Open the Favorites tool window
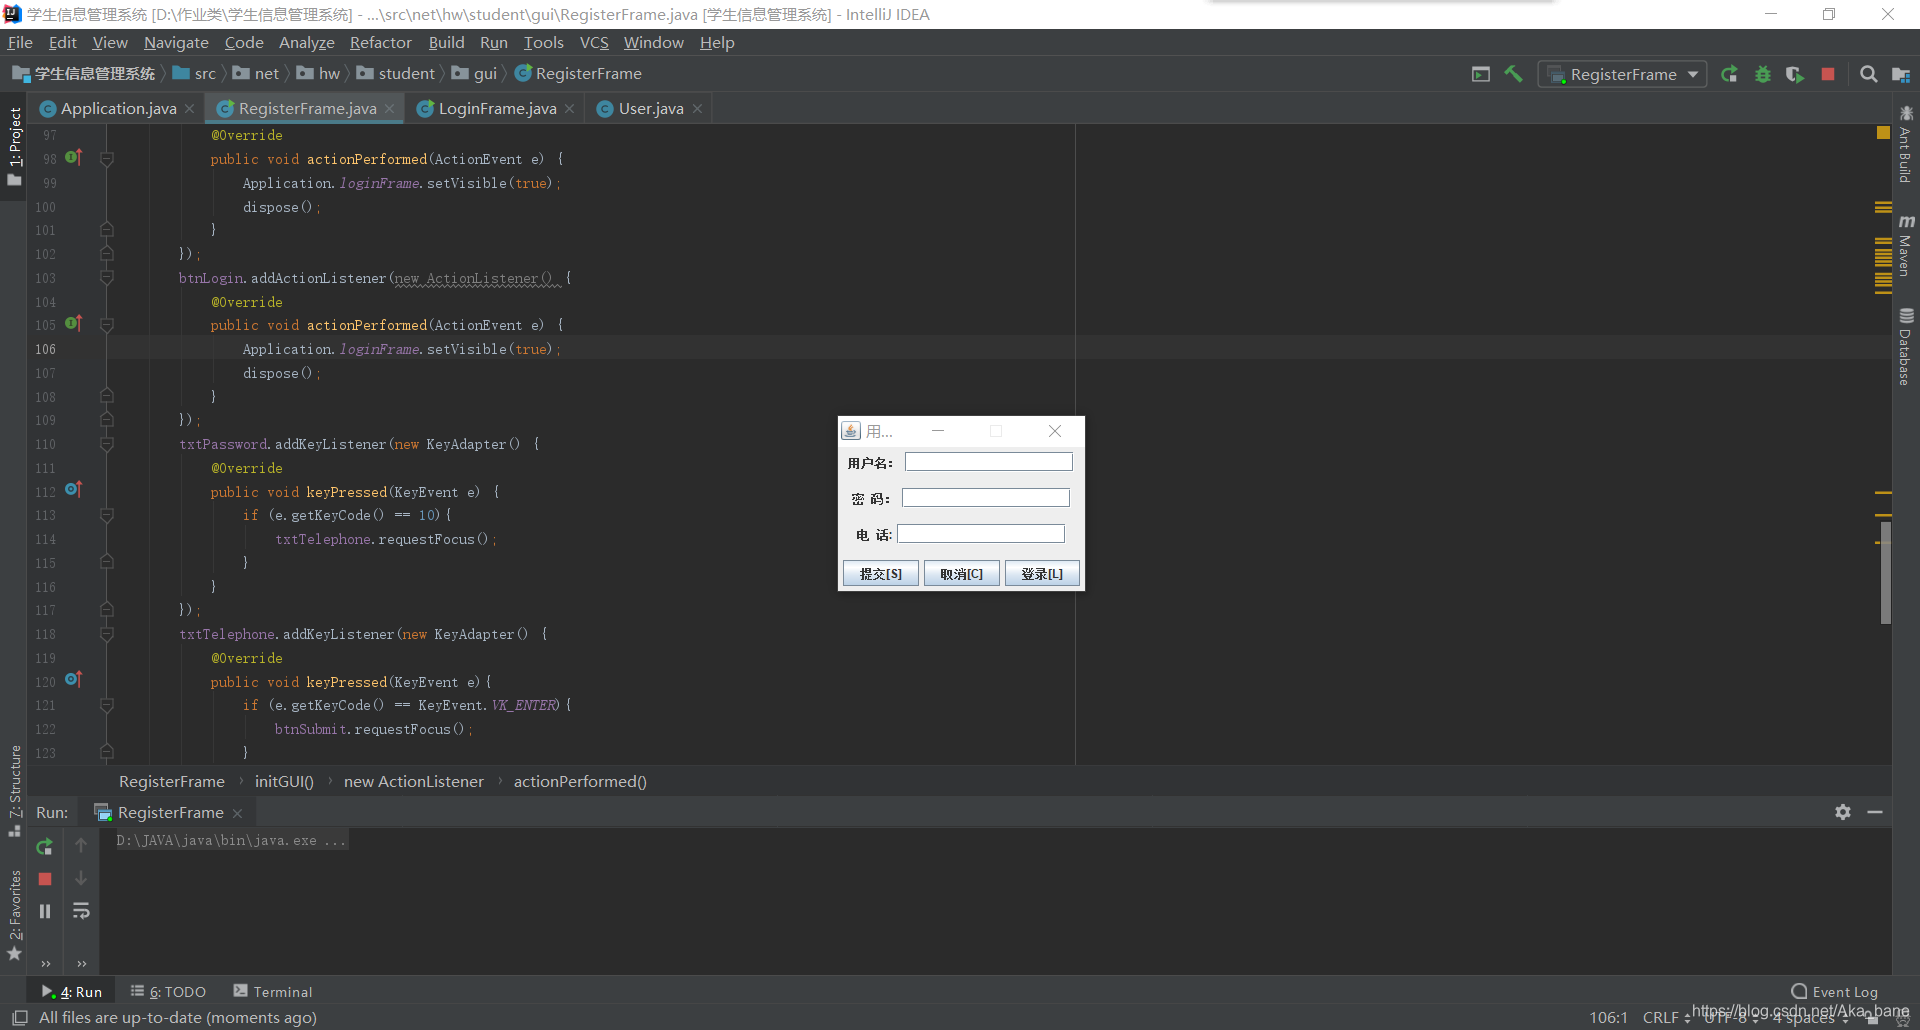This screenshot has width=1920, height=1030. (x=14, y=915)
